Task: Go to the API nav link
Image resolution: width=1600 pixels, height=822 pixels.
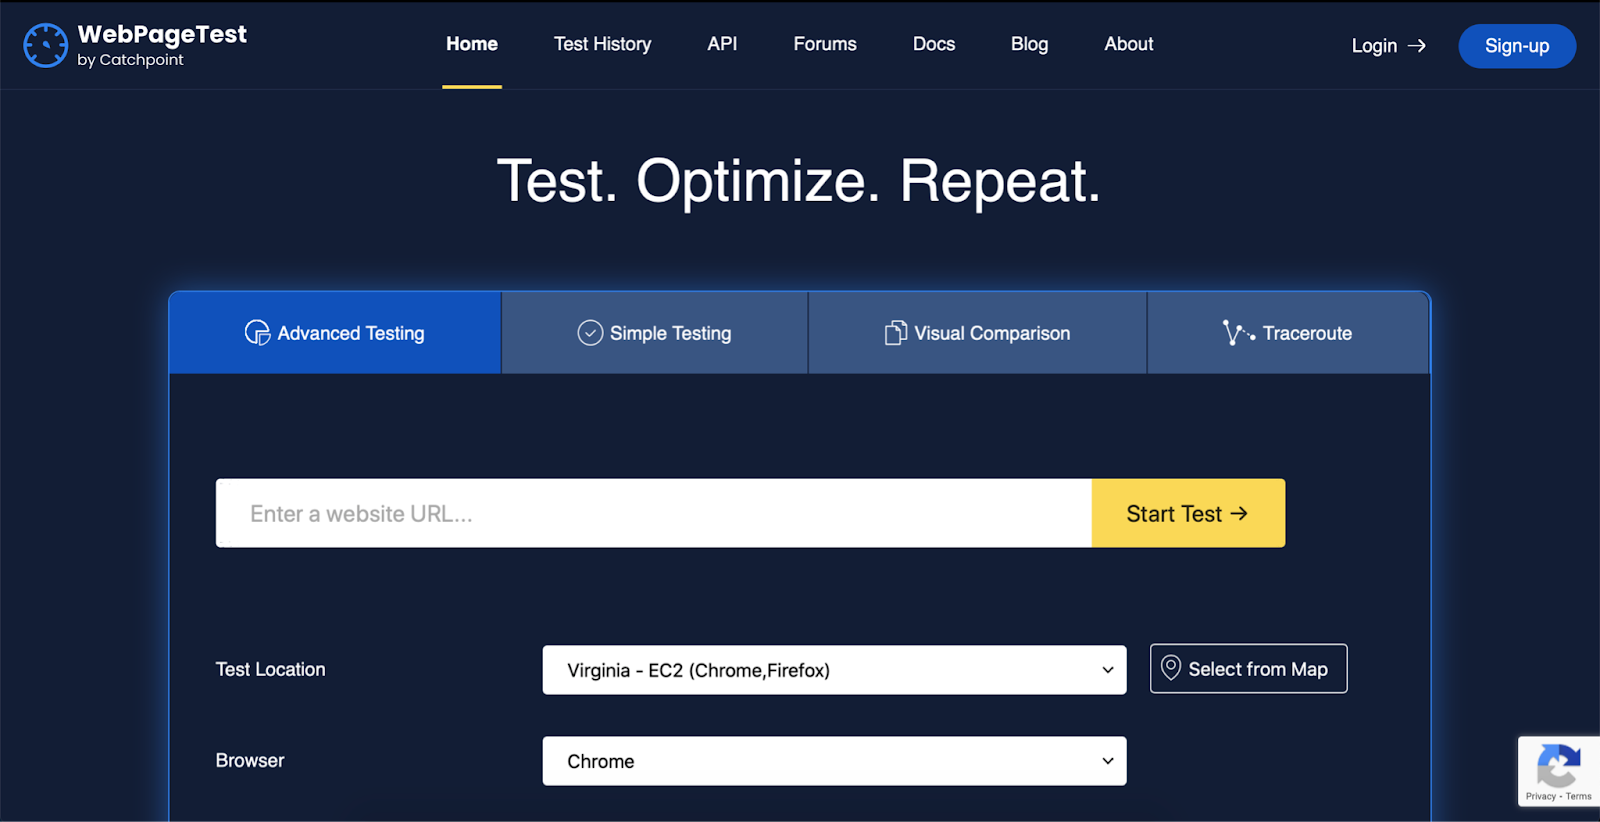Action: pyautogui.click(x=722, y=44)
